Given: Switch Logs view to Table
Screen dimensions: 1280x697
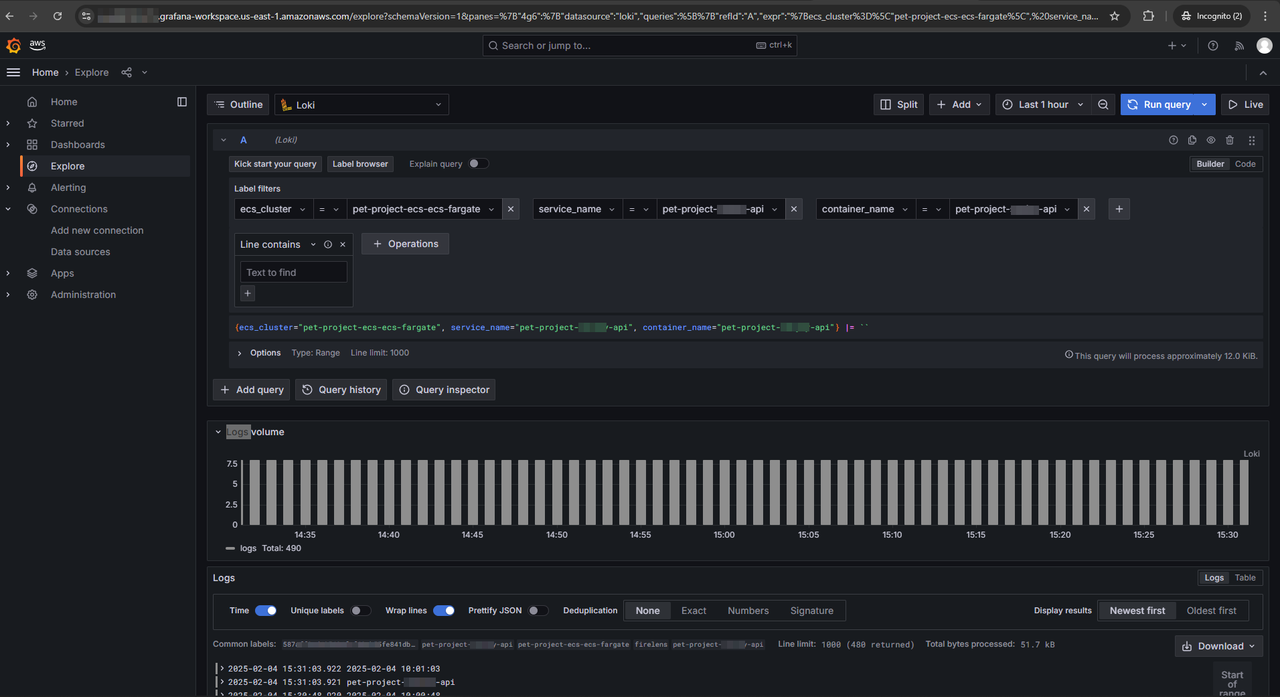Looking at the screenshot, I should [x=1245, y=578].
